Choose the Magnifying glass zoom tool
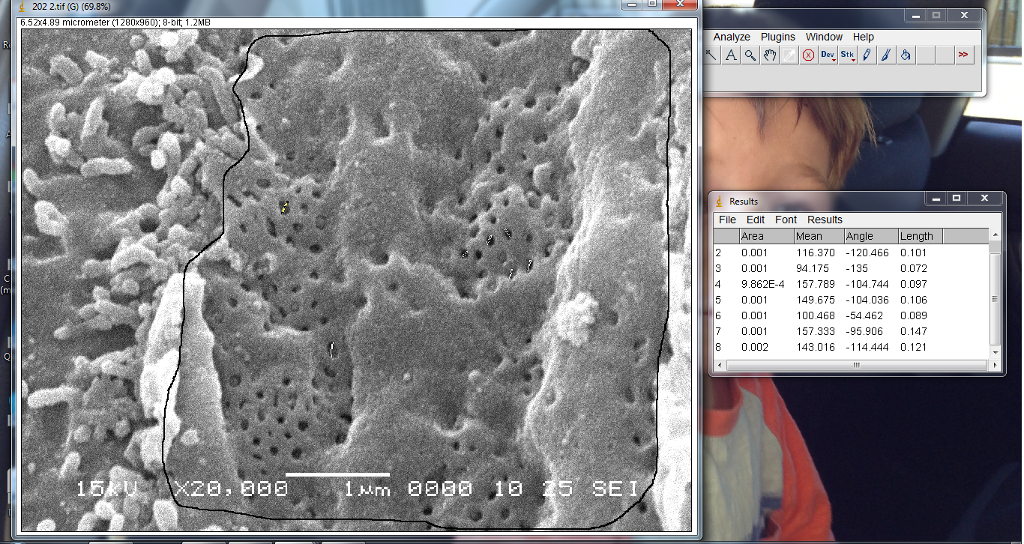The image size is (1024, 544). pyautogui.click(x=750, y=56)
